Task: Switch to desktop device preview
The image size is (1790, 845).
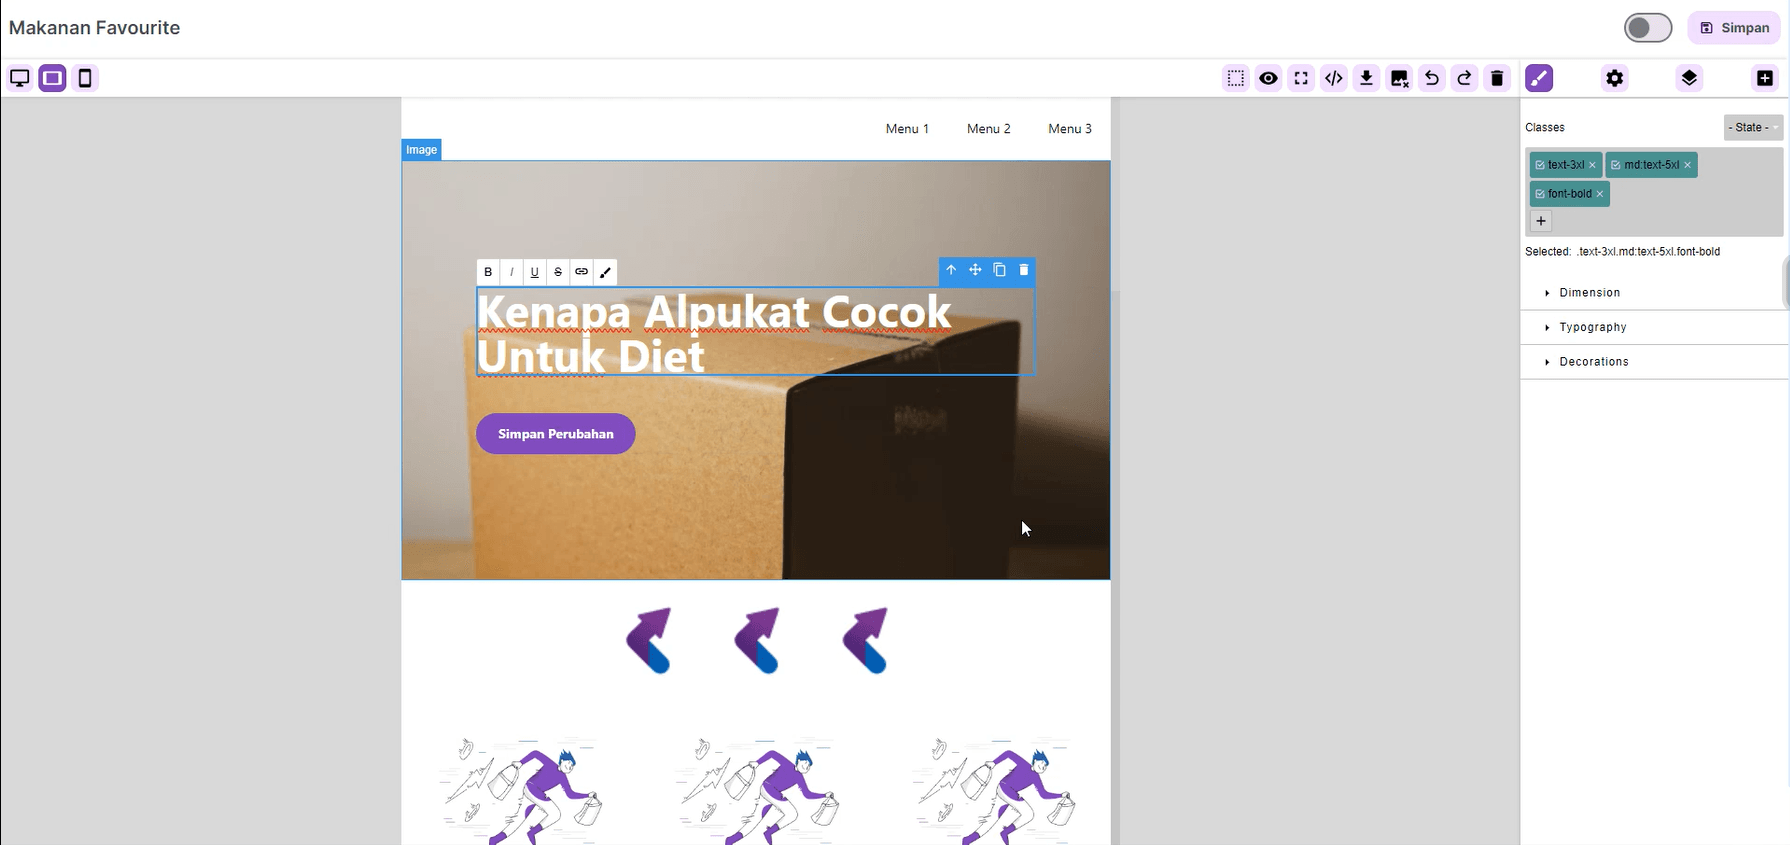Action: click(x=19, y=78)
